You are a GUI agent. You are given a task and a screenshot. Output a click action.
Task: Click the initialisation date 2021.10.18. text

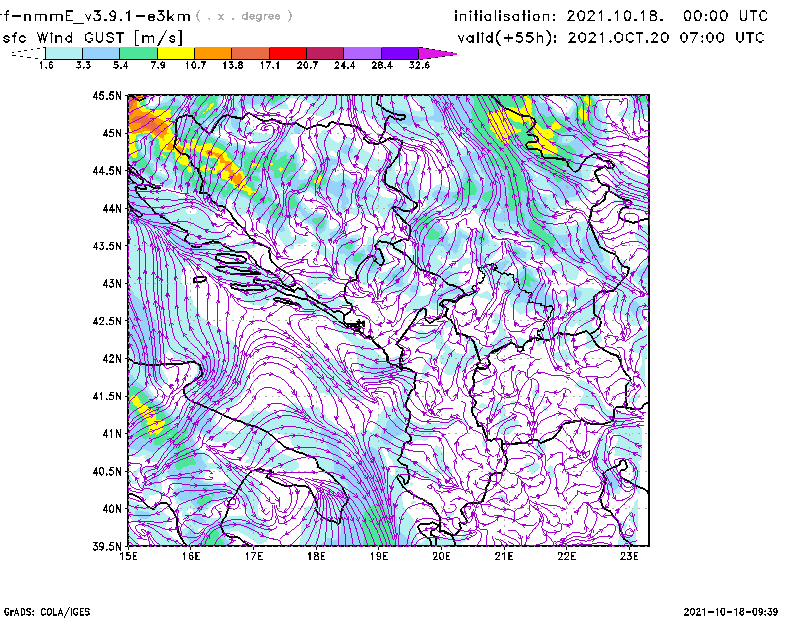(x=615, y=16)
